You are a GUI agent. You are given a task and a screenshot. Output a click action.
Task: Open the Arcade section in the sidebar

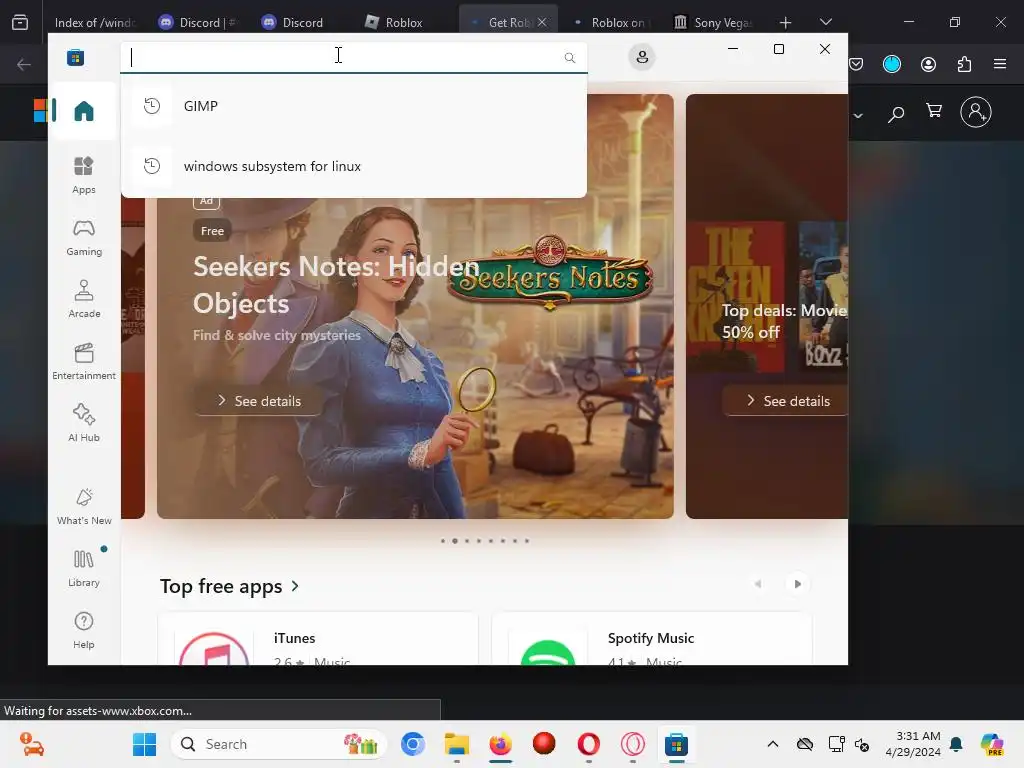click(x=84, y=299)
